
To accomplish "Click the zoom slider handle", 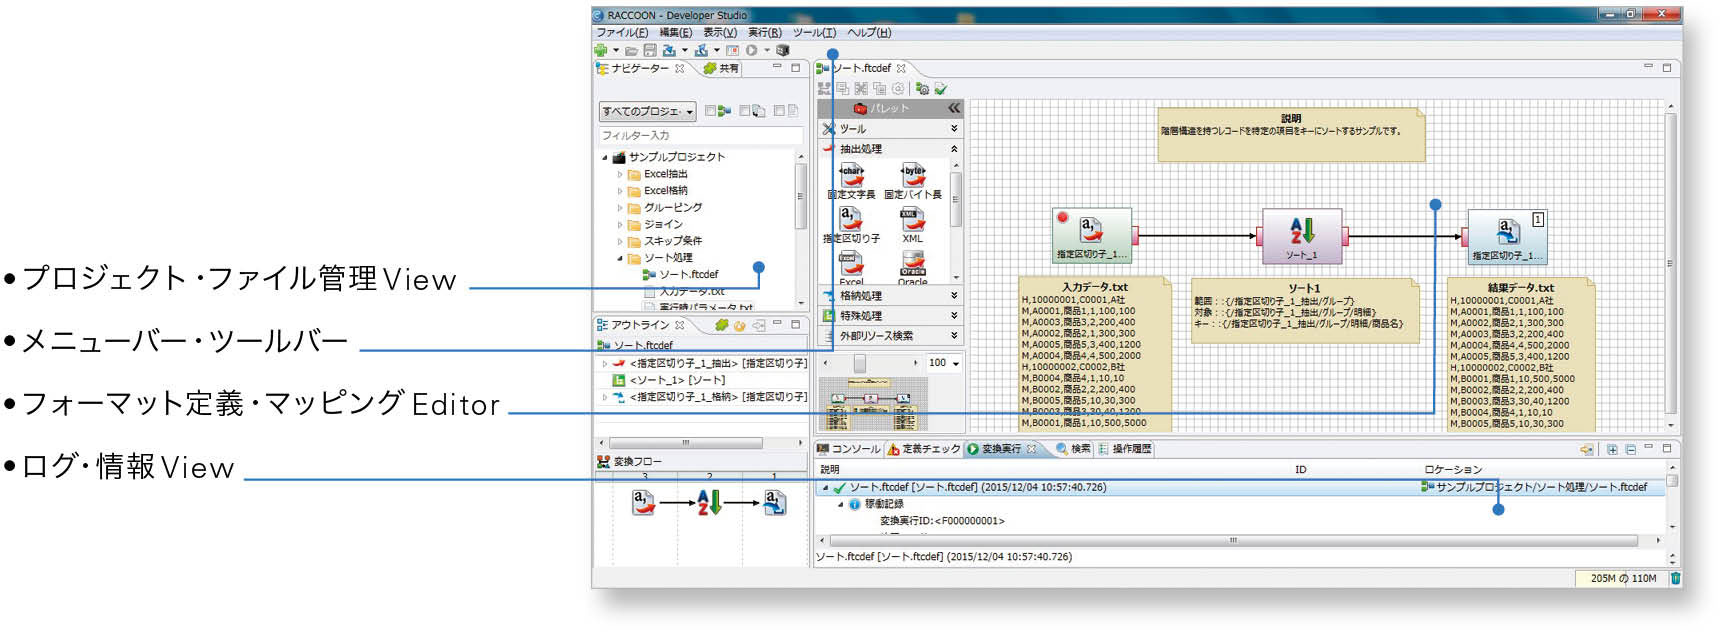I will pos(859,363).
